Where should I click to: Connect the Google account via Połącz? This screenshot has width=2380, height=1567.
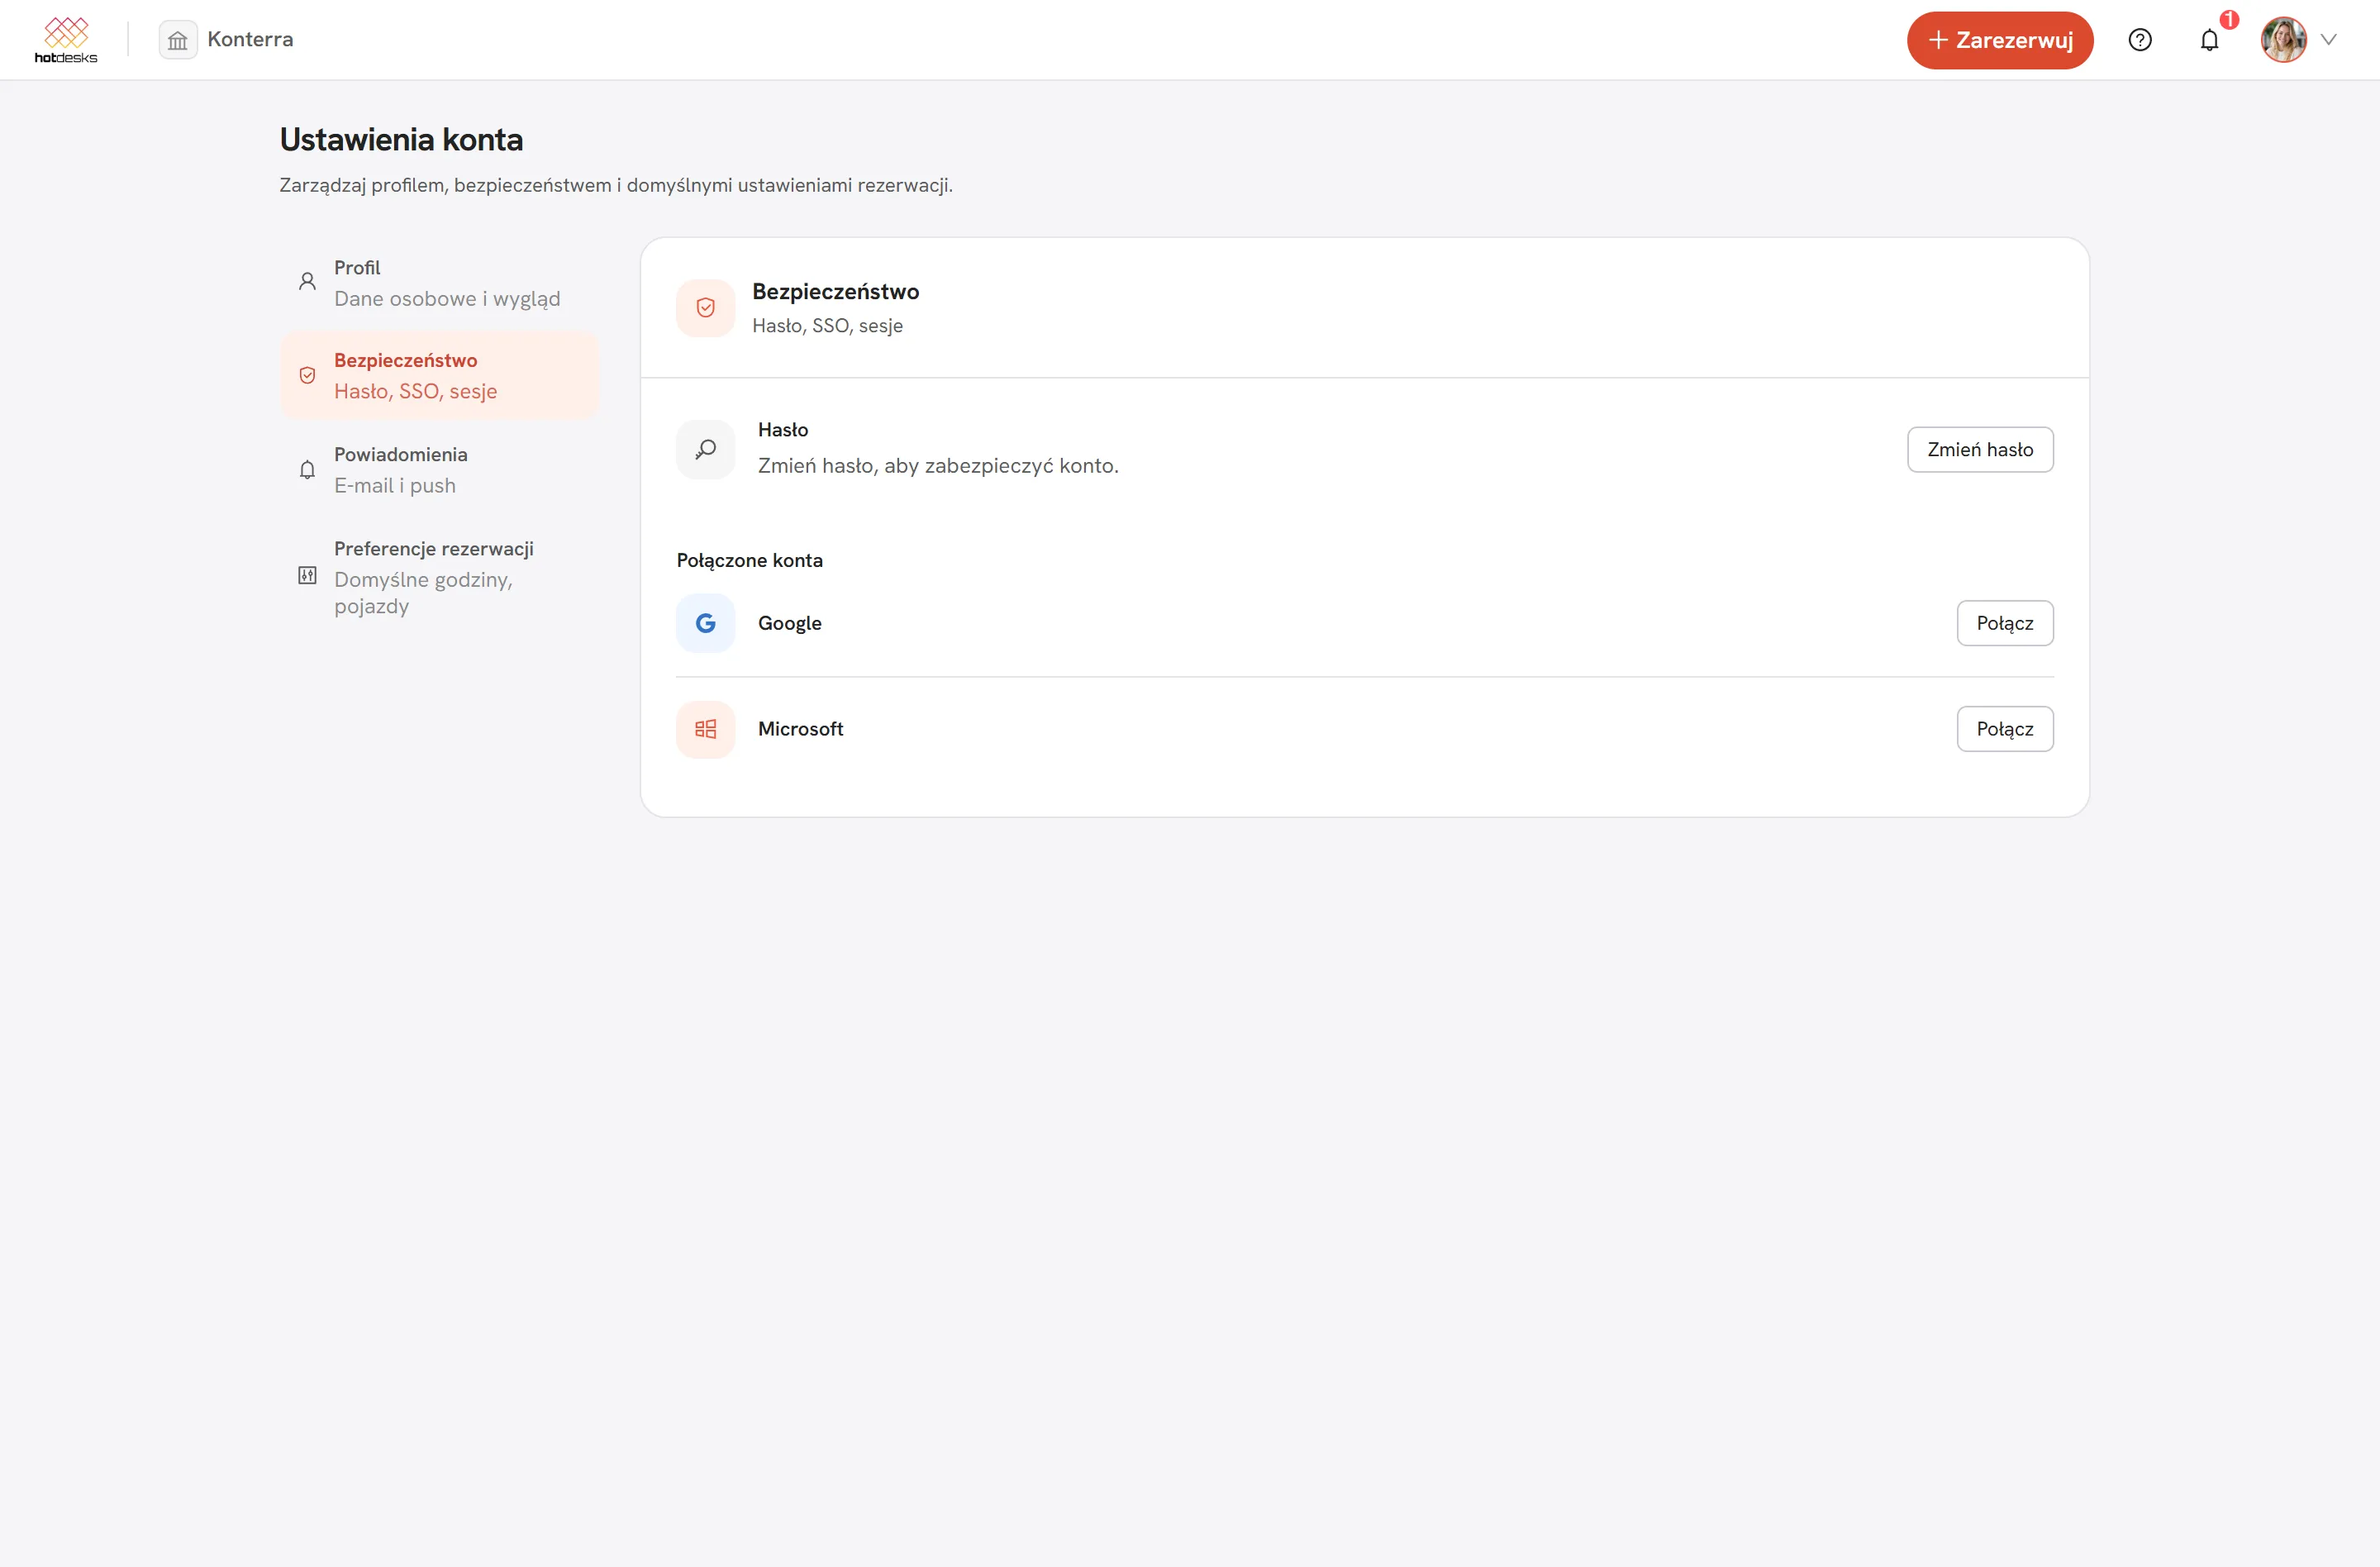(2005, 623)
